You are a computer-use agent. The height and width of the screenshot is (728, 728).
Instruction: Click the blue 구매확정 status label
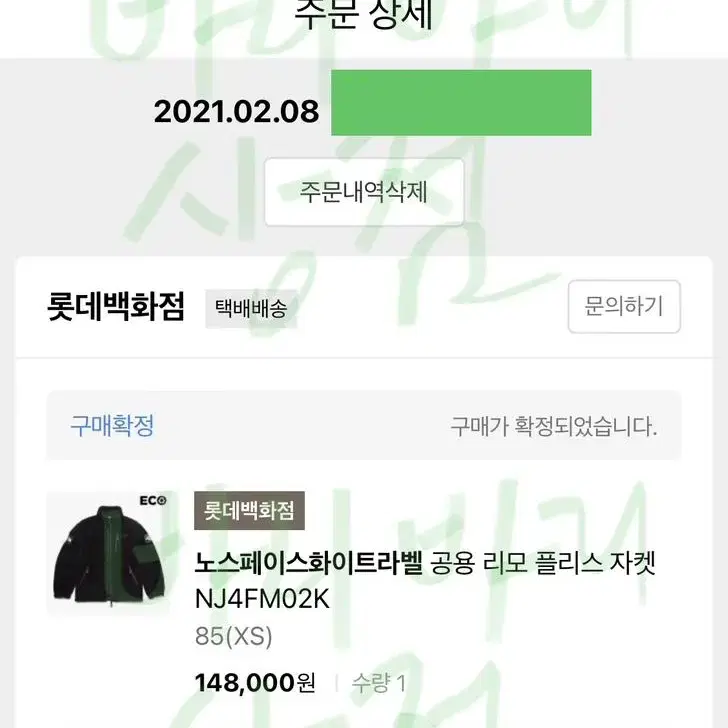112,425
